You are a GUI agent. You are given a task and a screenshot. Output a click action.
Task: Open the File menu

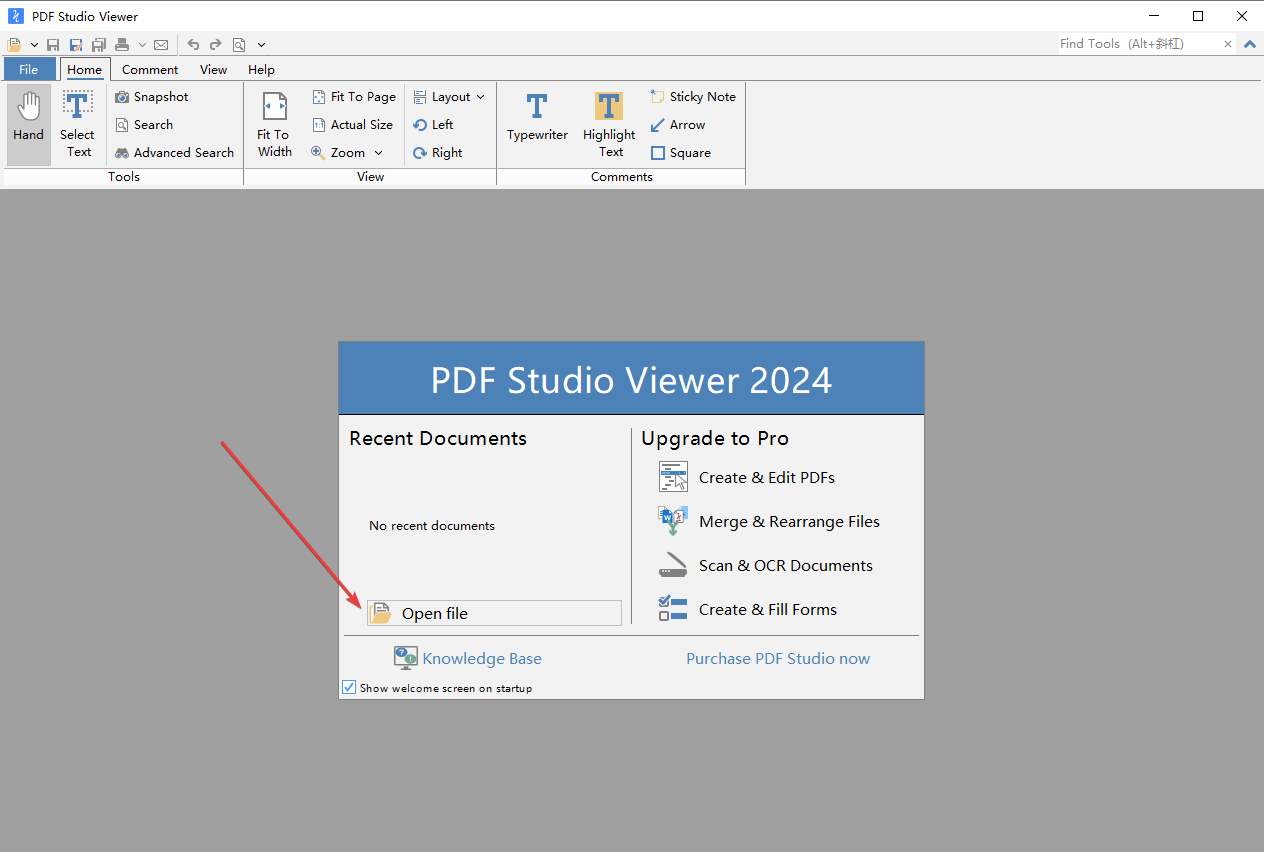point(29,69)
